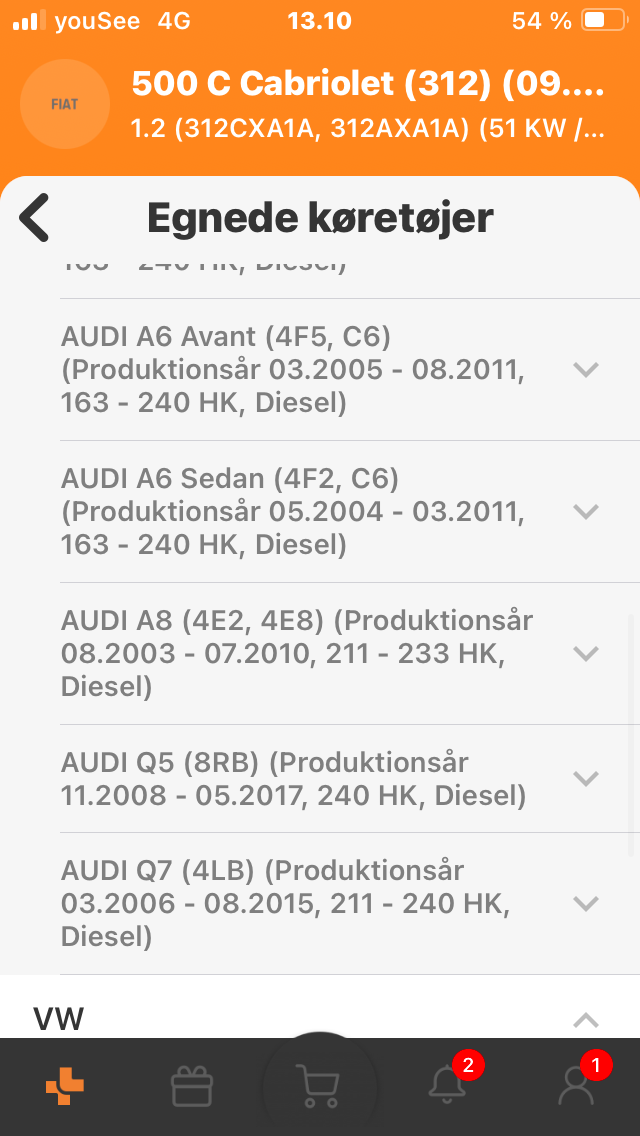Expand the AUDI A8 chevron
The width and height of the screenshot is (640, 1136).
[586, 653]
